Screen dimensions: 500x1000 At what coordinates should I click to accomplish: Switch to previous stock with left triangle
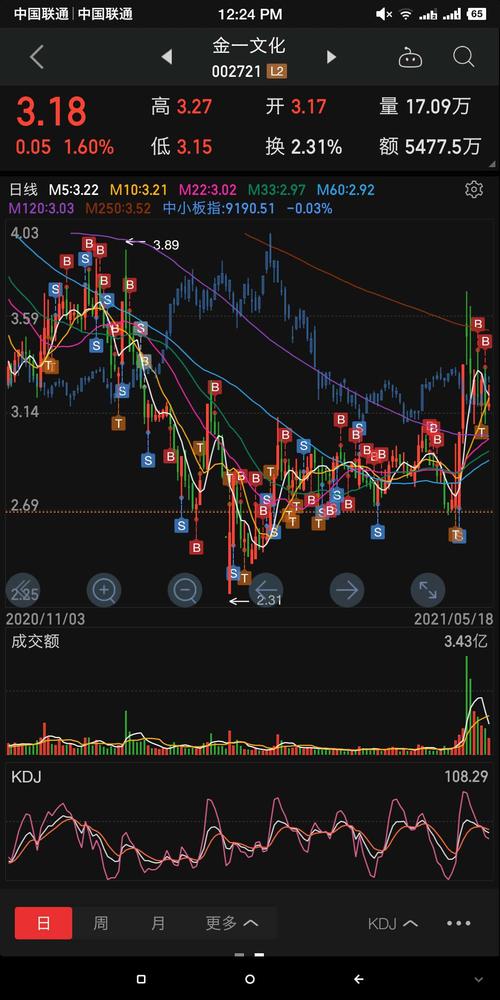[x=166, y=57]
